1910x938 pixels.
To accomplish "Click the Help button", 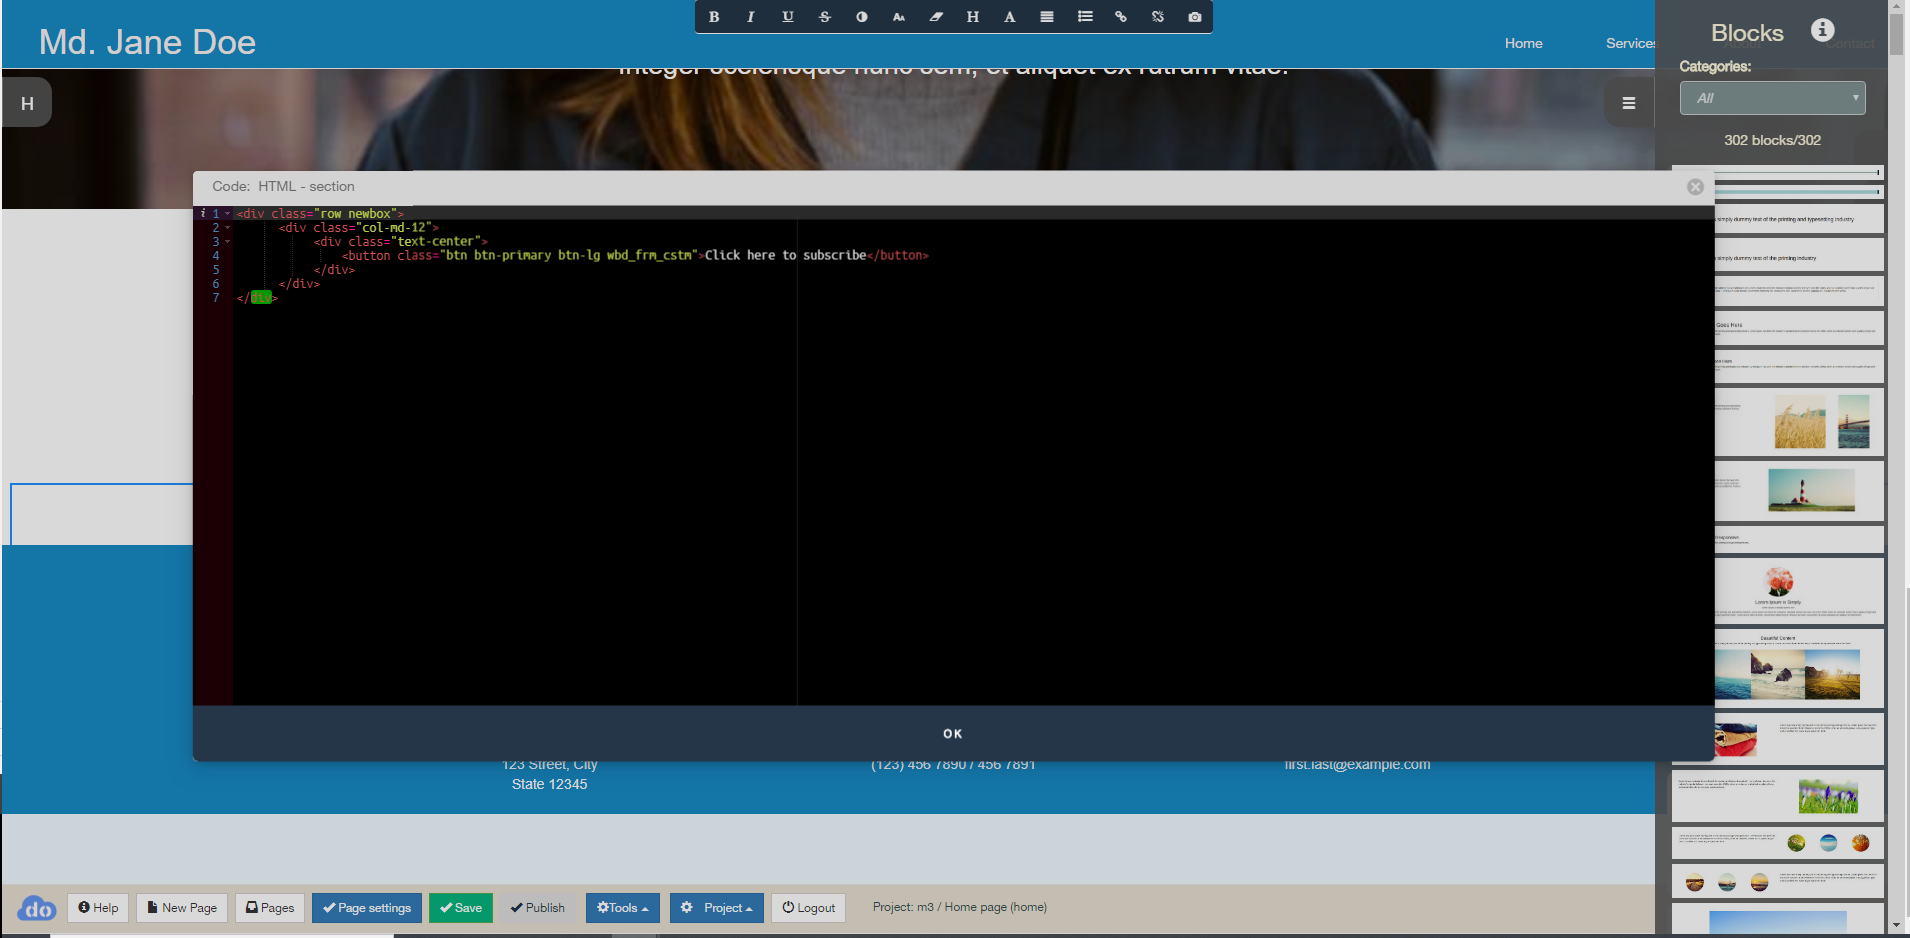I will pyautogui.click(x=98, y=908).
